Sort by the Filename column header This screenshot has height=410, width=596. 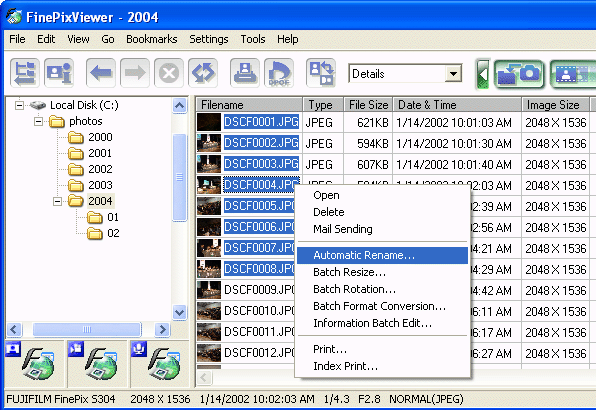click(249, 104)
